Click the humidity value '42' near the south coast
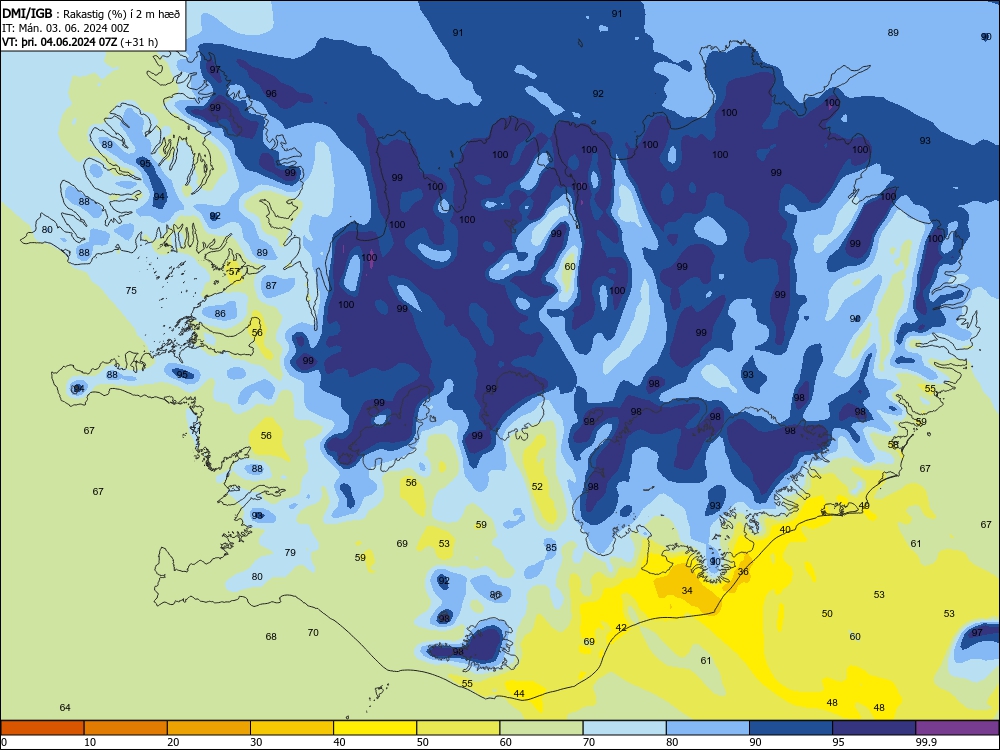The image size is (1000, 750). click(x=621, y=628)
